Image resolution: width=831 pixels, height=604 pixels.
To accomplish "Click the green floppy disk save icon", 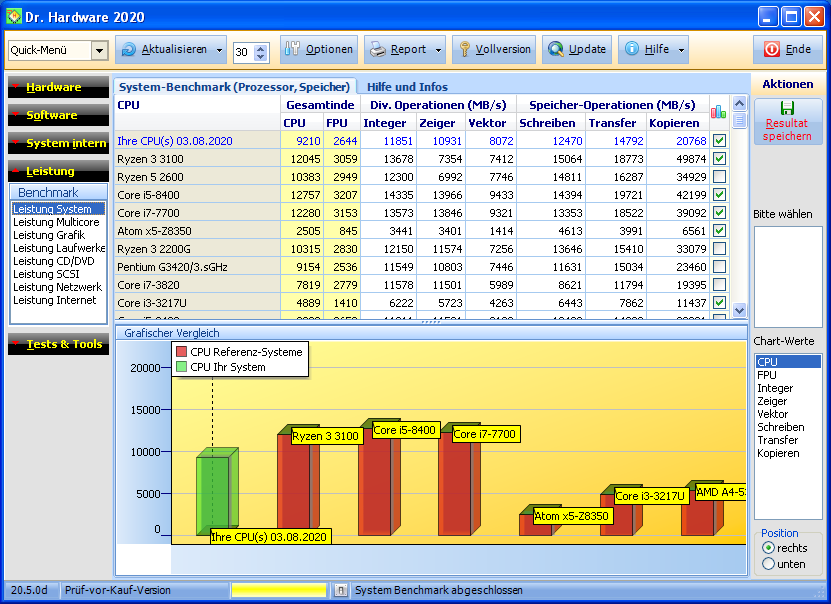I will pos(788,108).
